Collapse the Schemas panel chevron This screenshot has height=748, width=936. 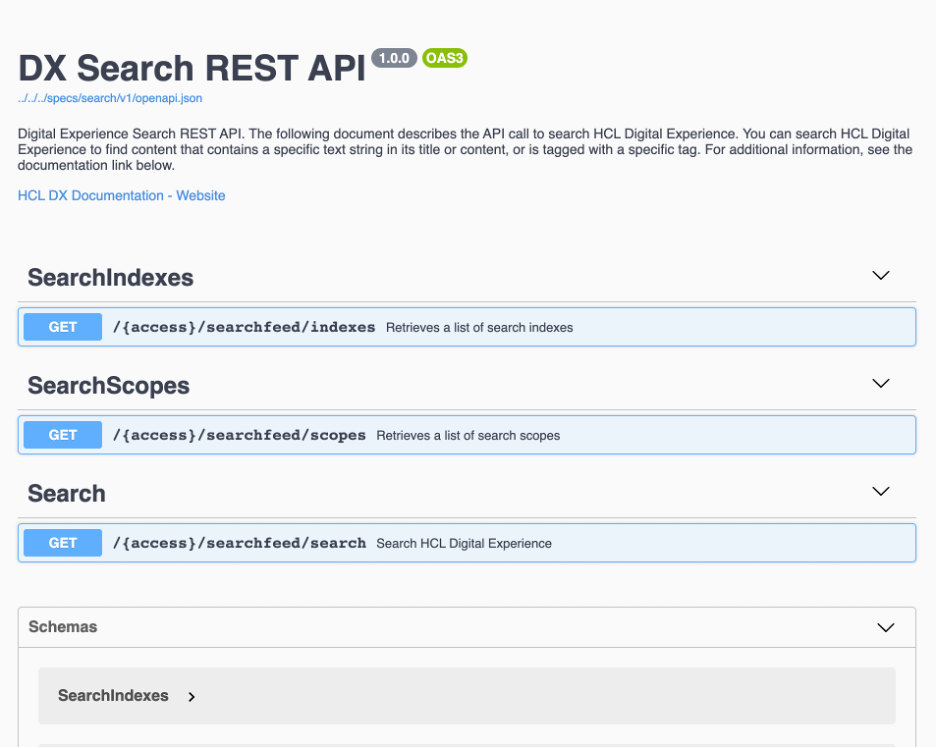[885, 628]
